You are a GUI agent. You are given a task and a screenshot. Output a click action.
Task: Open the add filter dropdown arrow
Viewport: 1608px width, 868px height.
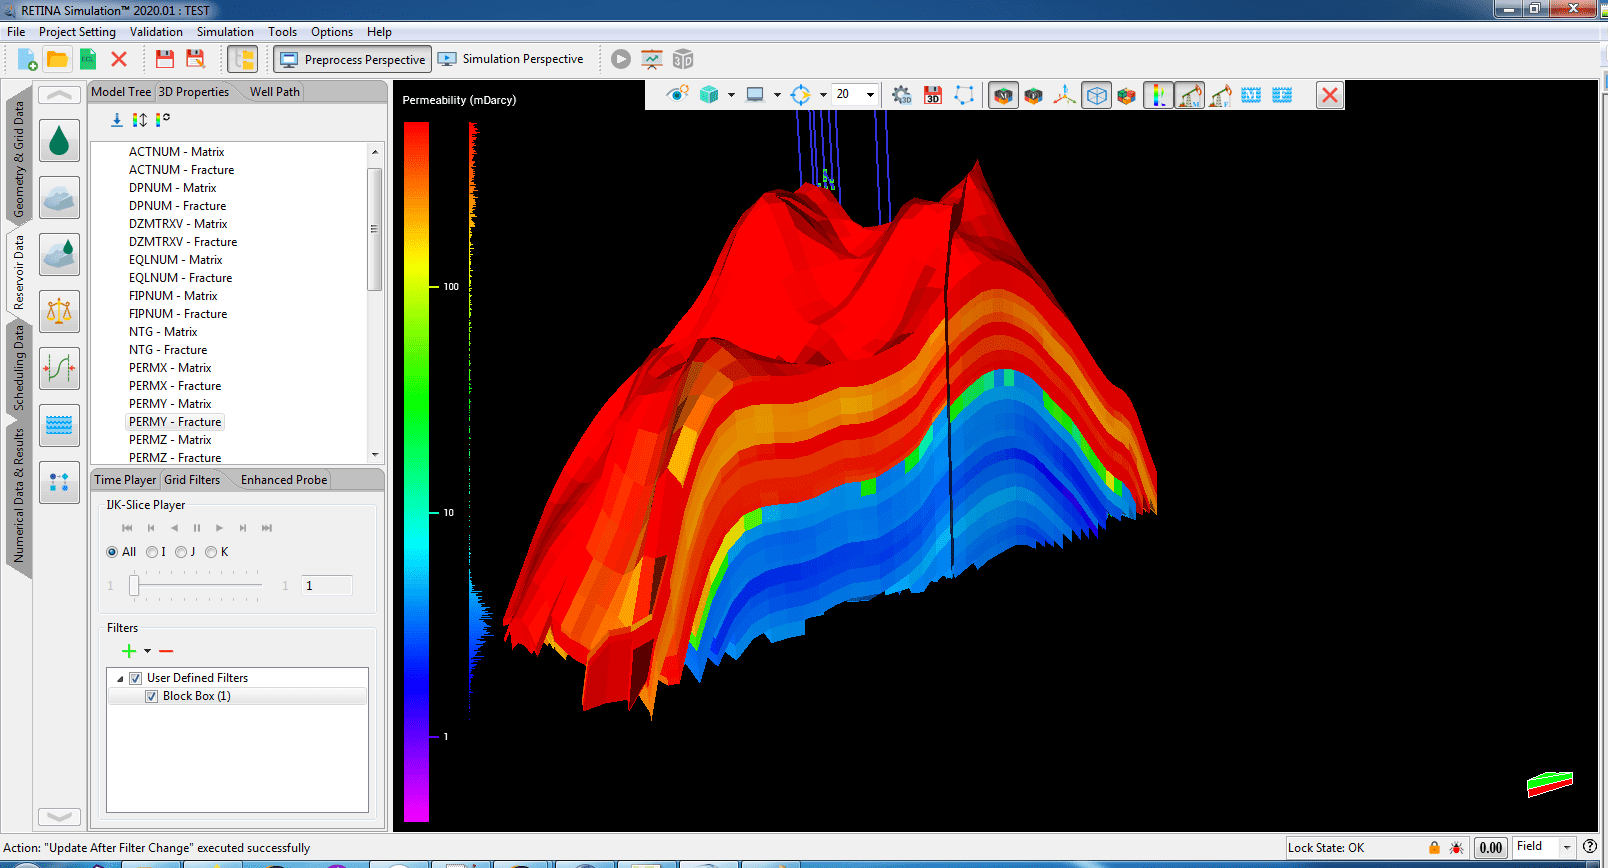pyautogui.click(x=147, y=651)
